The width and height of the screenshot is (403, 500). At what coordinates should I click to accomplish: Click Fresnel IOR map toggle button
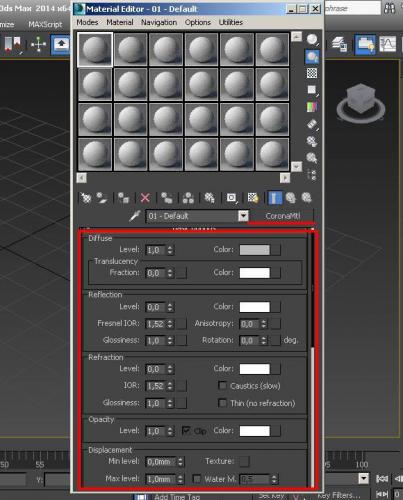coord(181,323)
